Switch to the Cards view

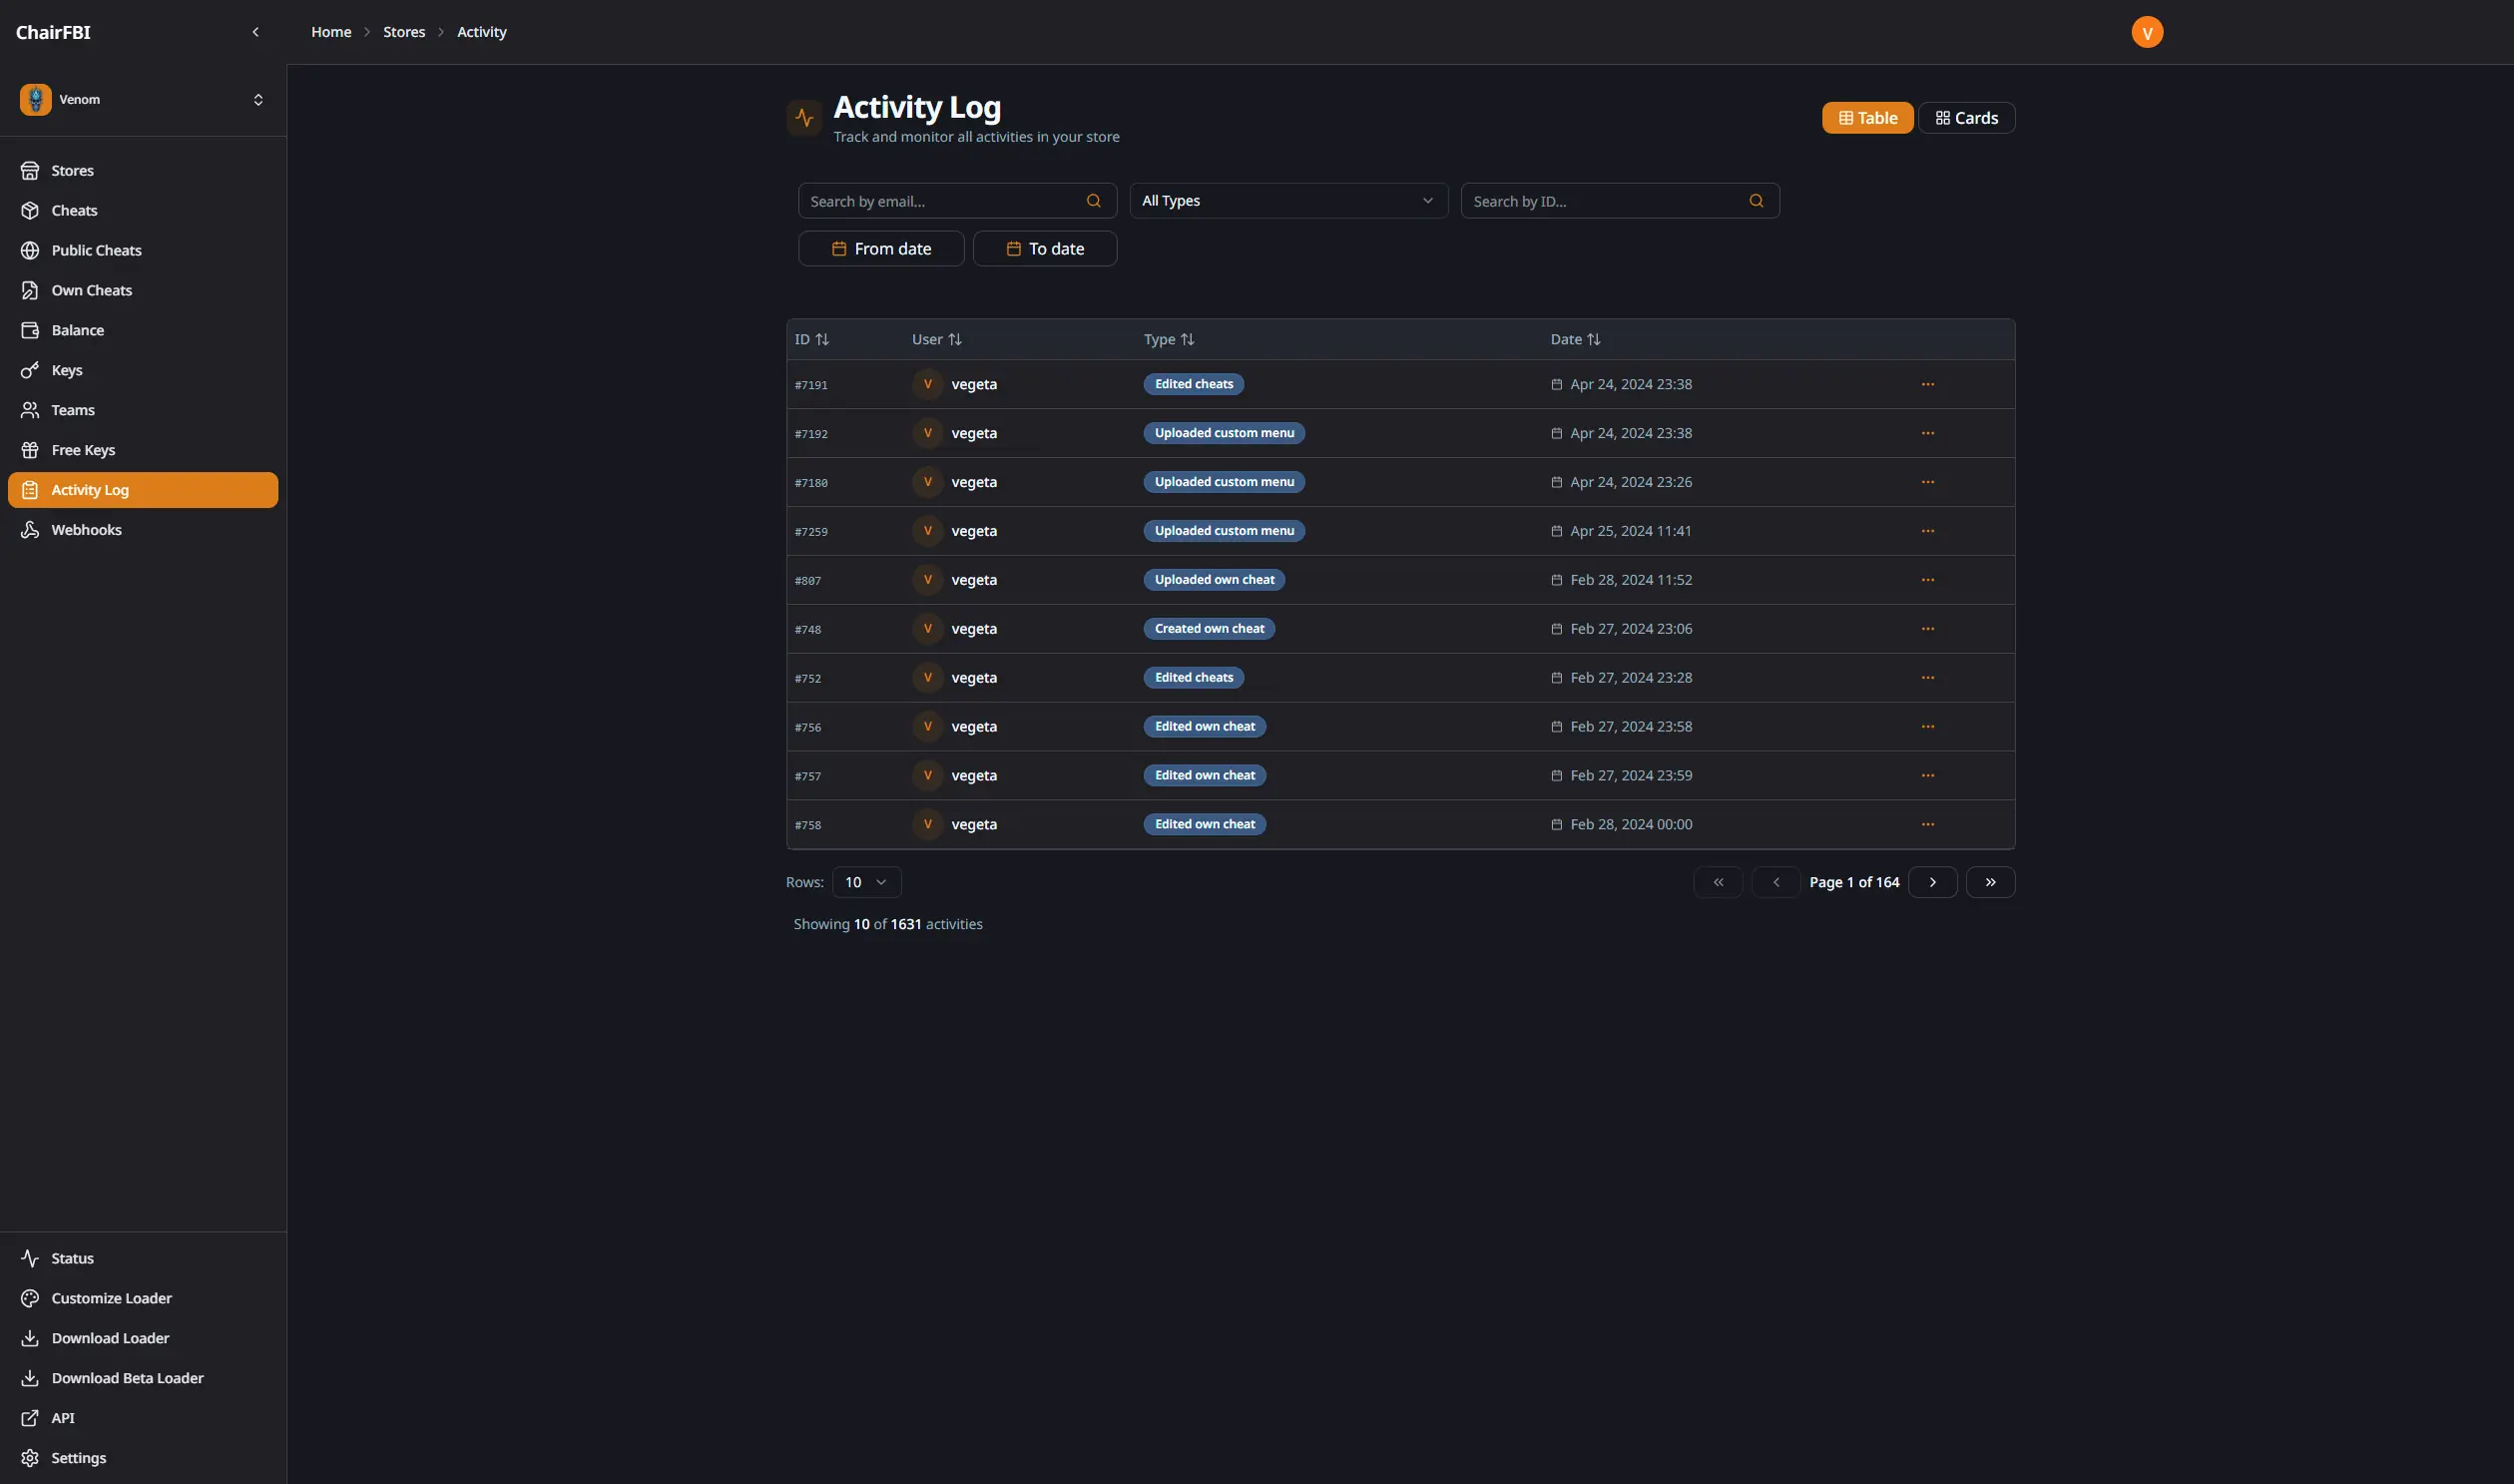click(1964, 117)
